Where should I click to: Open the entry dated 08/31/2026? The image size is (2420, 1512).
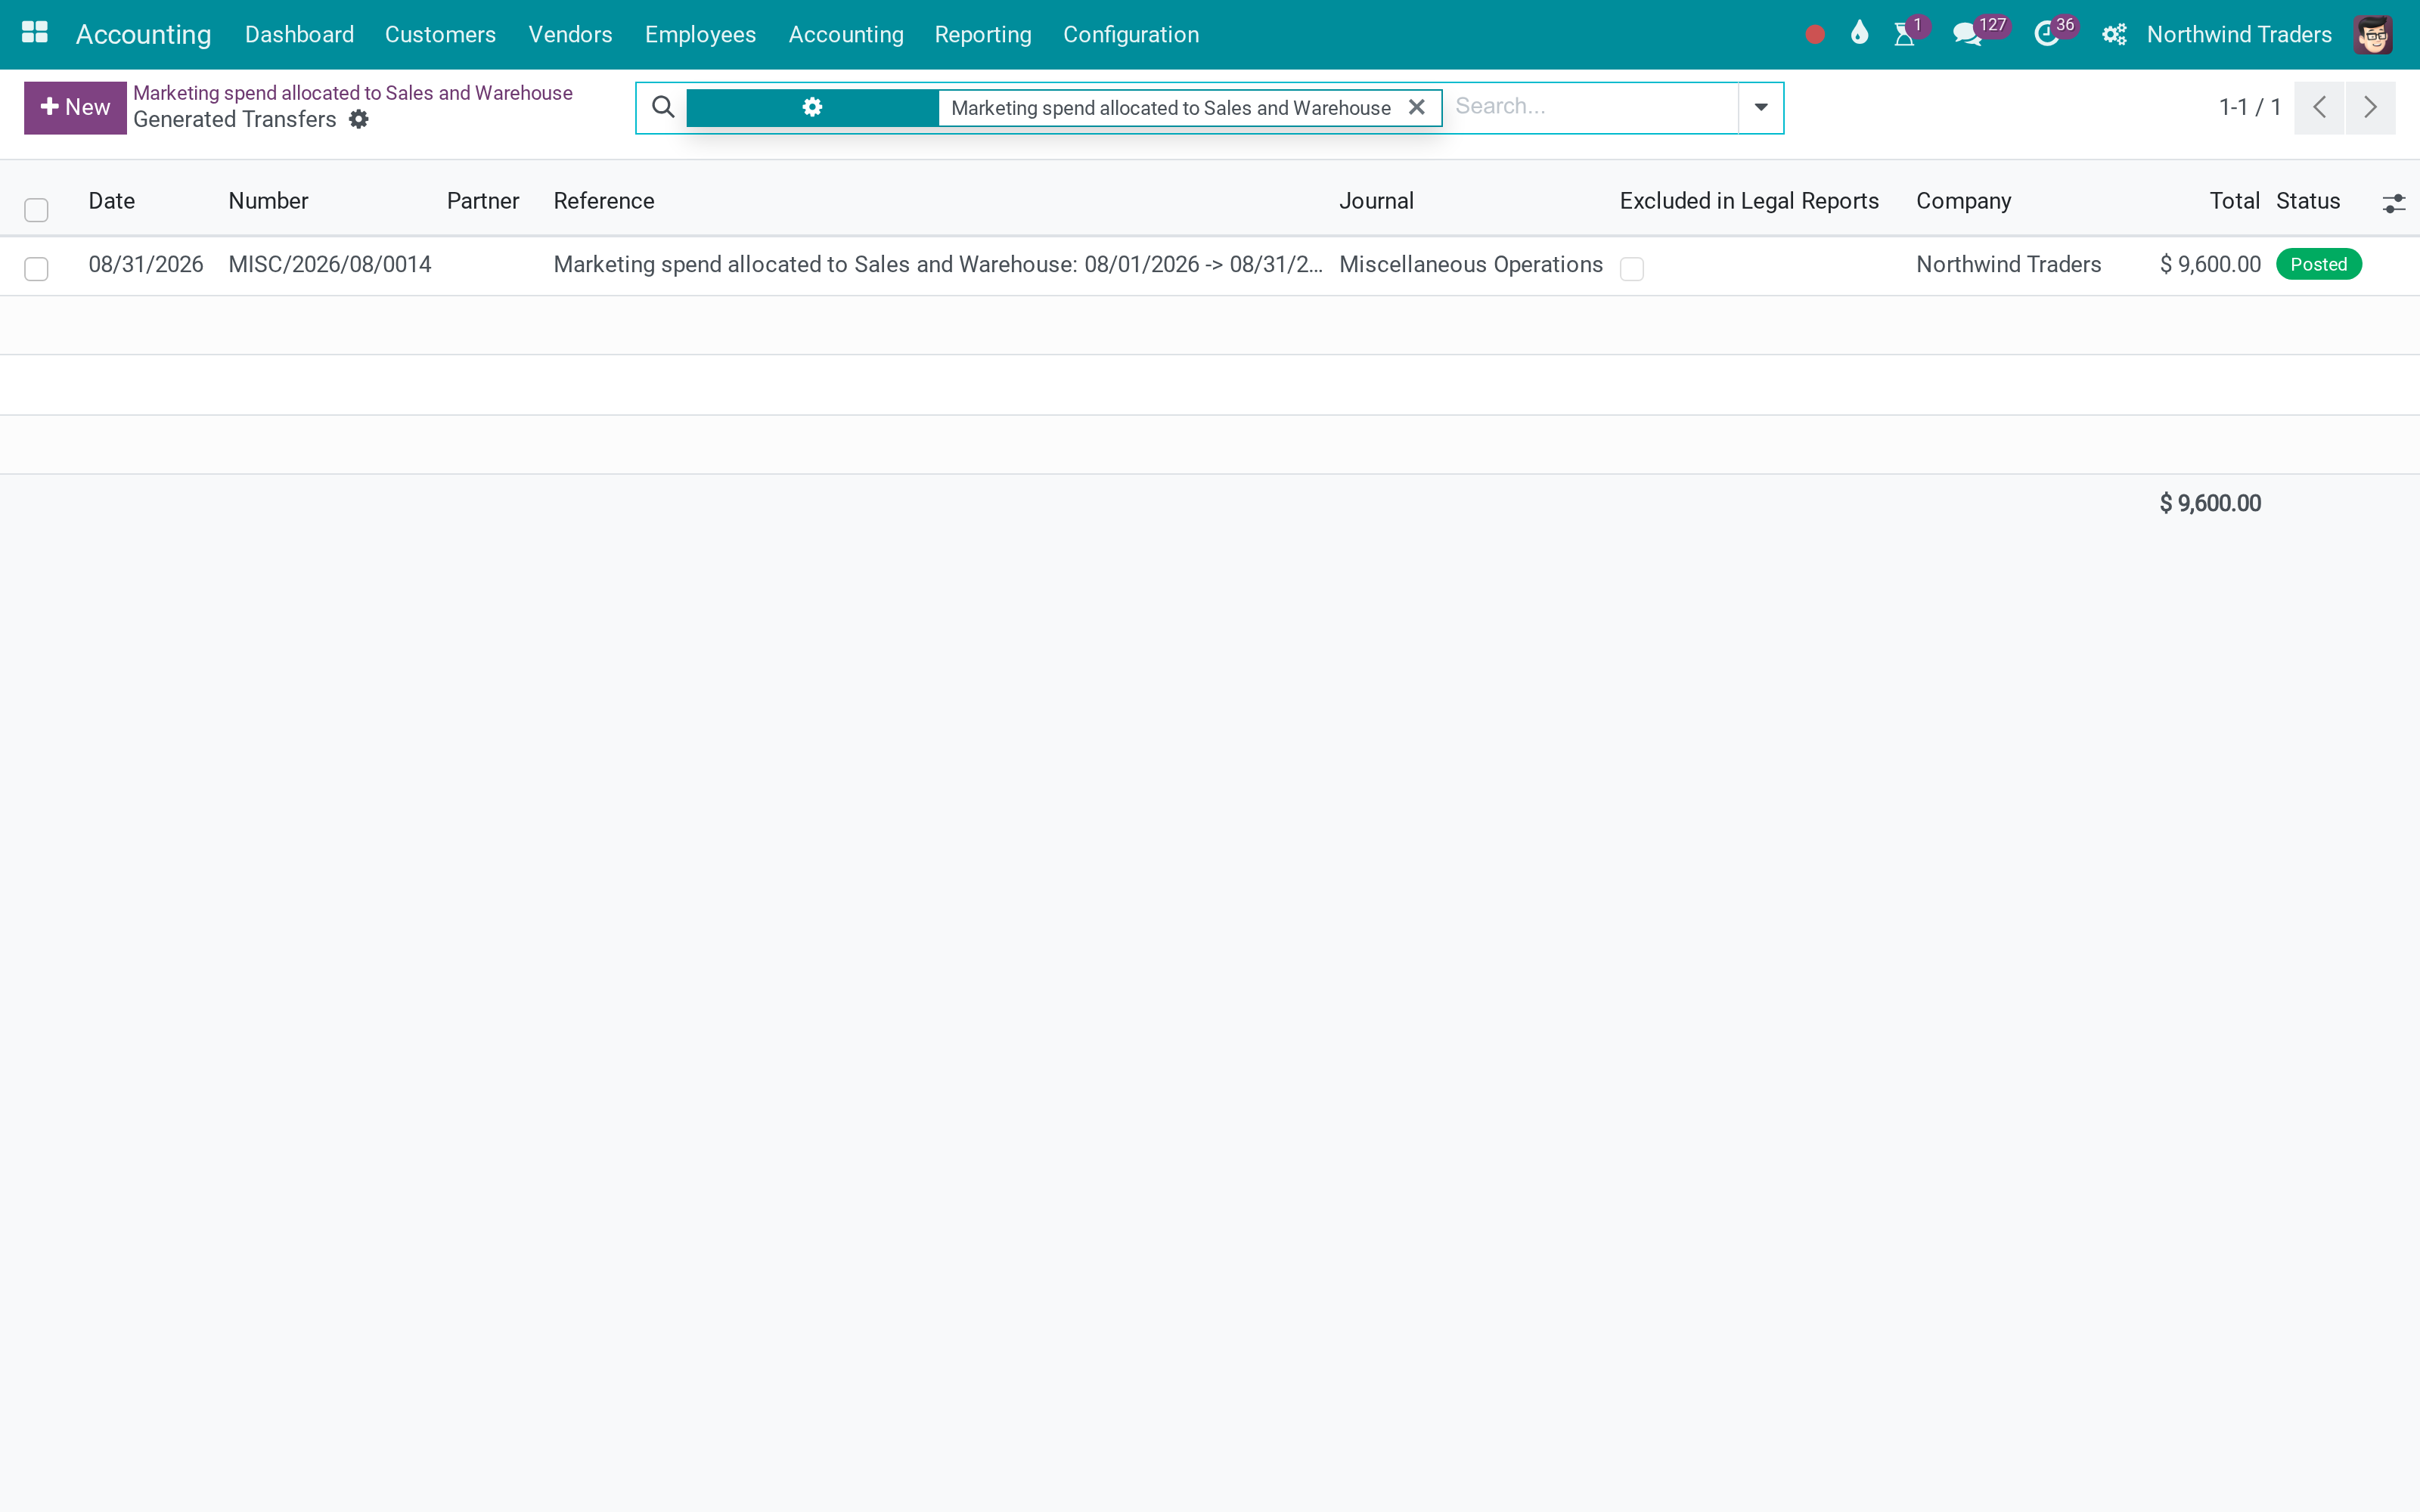146,264
